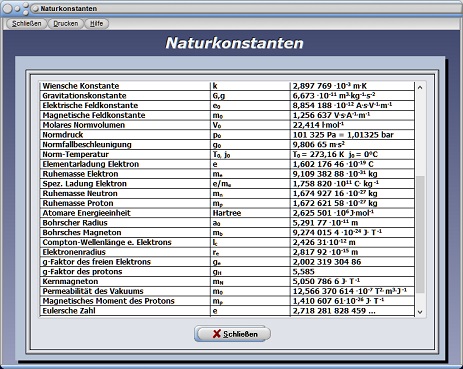Select value 2,002 319 304 86

[x=327, y=262]
